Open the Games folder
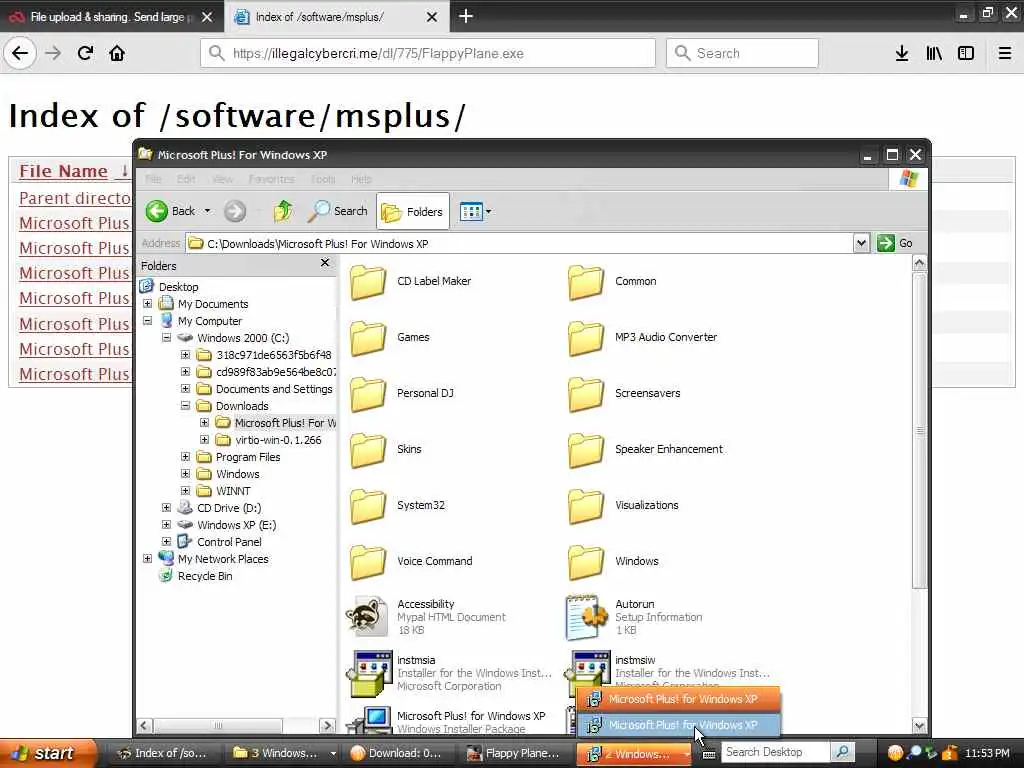Screen dimensions: 1024x768 pos(390,338)
